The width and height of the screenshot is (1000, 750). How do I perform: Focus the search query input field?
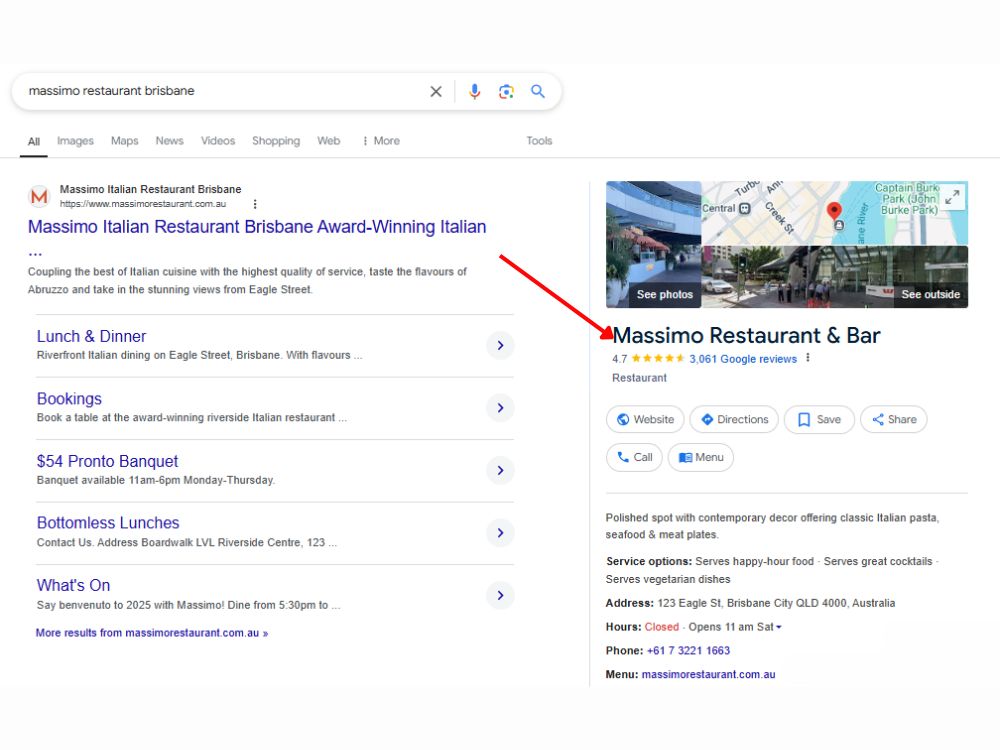[223, 91]
